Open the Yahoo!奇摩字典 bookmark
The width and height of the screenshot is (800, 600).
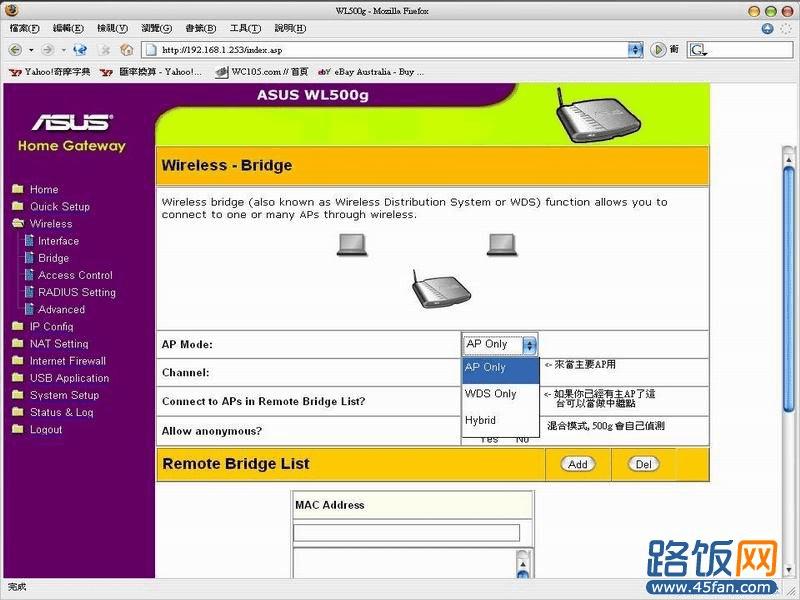tap(49, 72)
